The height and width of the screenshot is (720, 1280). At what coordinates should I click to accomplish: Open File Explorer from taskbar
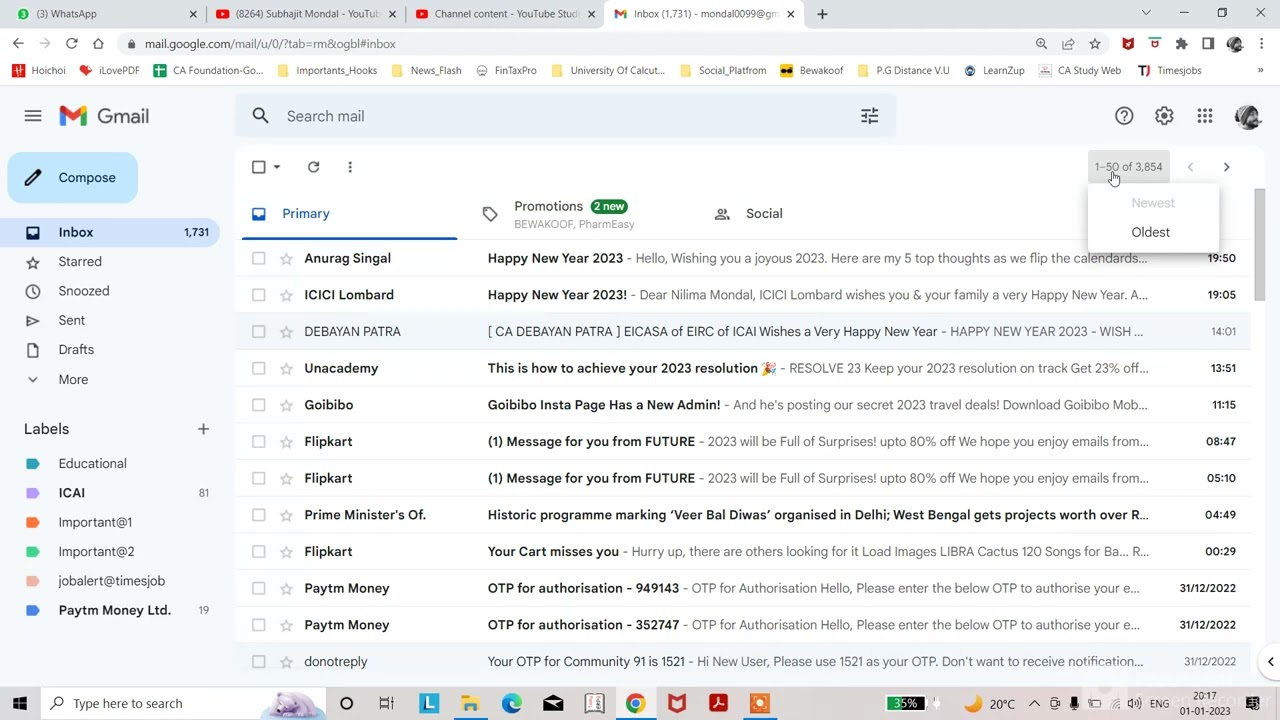click(x=470, y=703)
